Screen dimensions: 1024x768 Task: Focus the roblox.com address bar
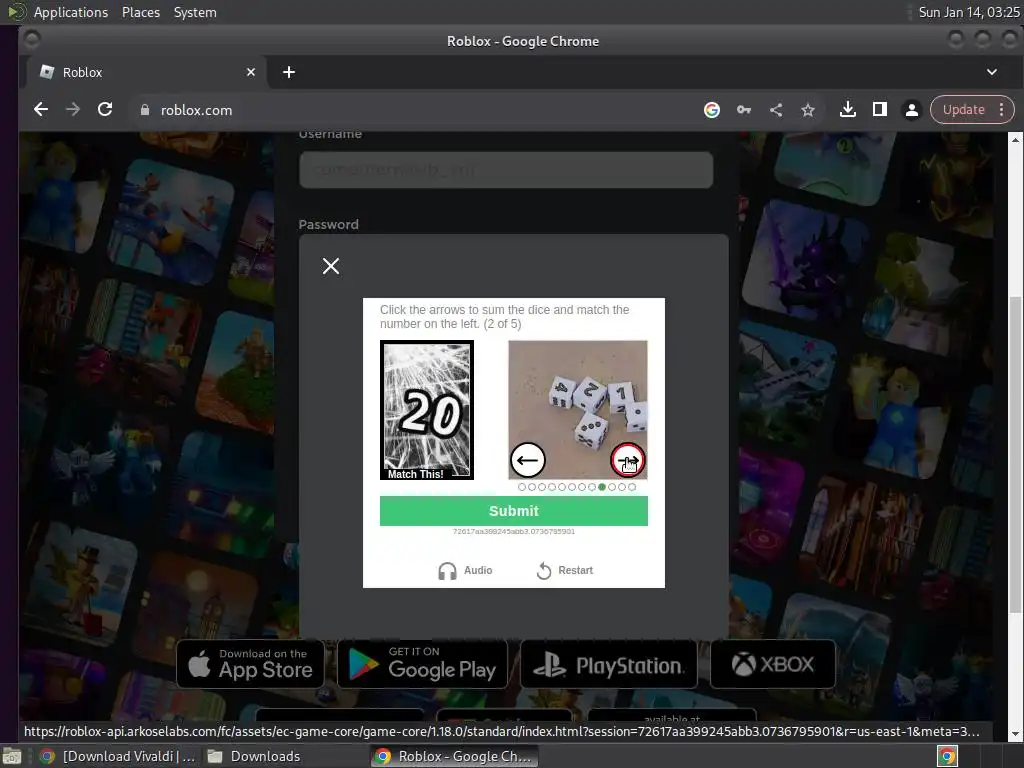click(x=418, y=110)
